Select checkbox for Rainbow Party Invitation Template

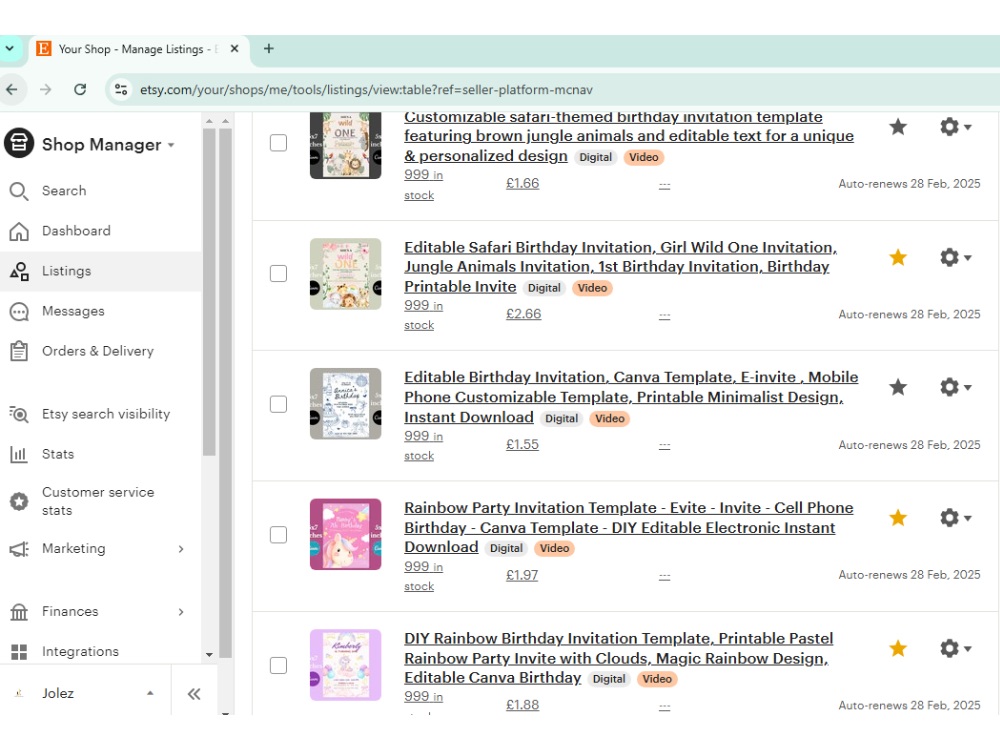pos(278,534)
